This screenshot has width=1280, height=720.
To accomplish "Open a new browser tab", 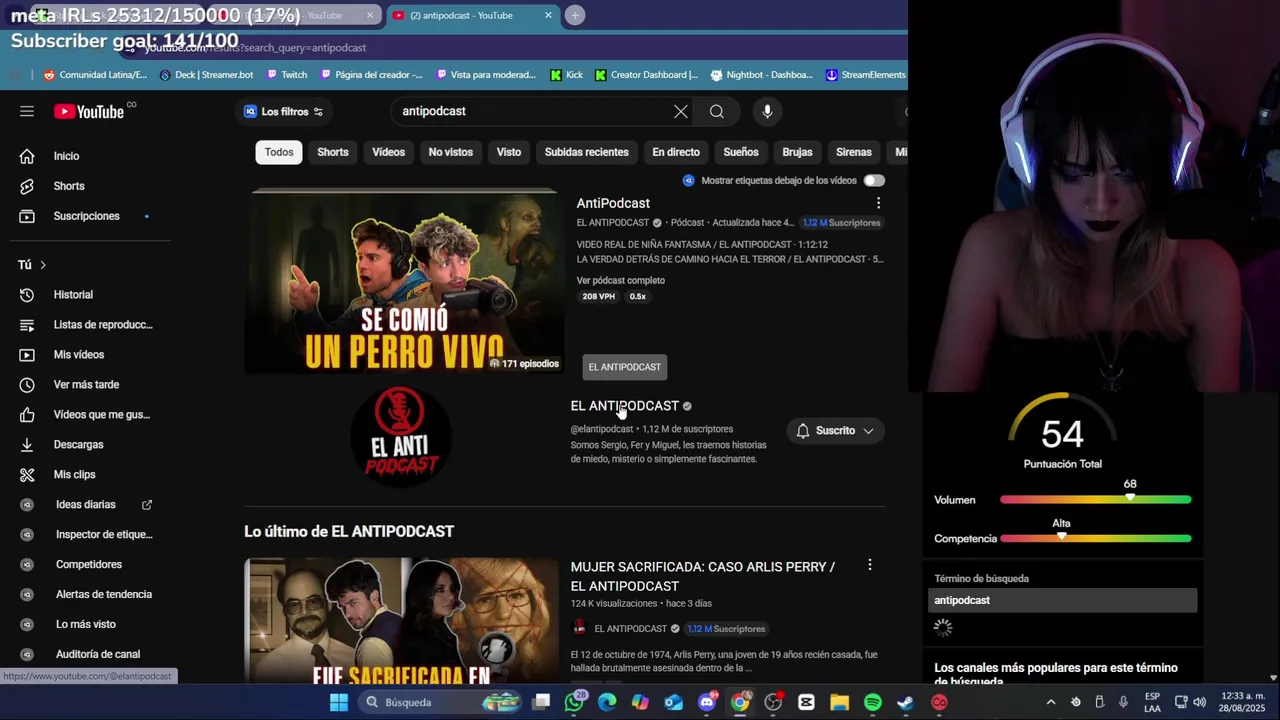I will click(575, 15).
